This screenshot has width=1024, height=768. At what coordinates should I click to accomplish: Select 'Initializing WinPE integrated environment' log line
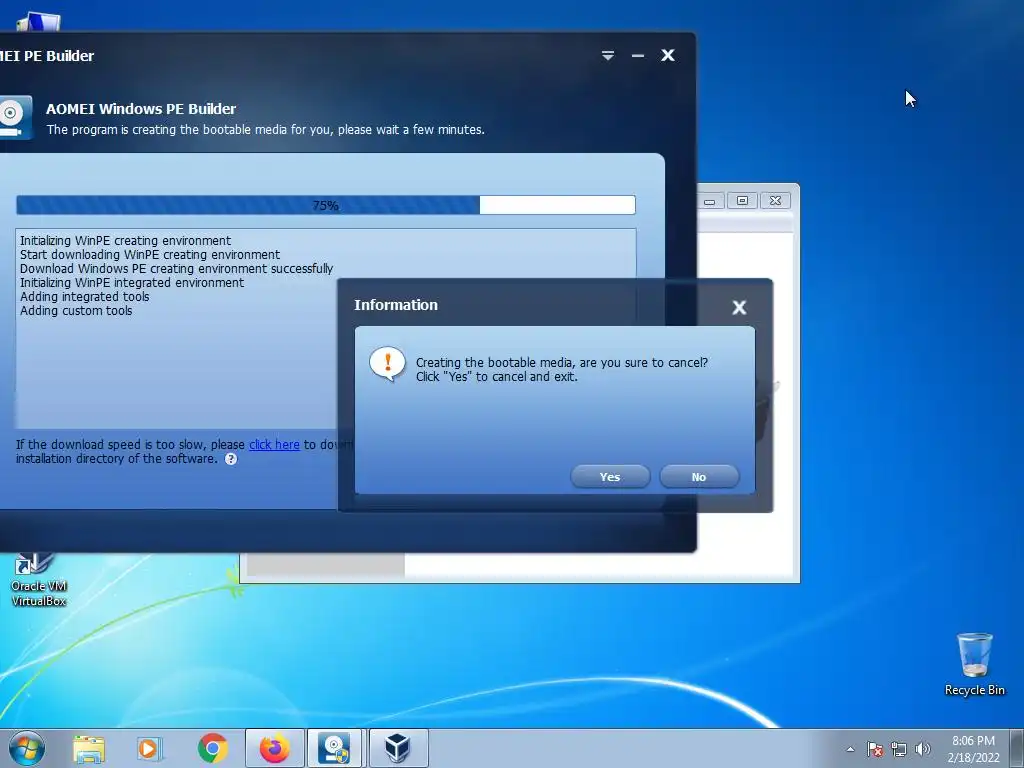coord(131,283)
